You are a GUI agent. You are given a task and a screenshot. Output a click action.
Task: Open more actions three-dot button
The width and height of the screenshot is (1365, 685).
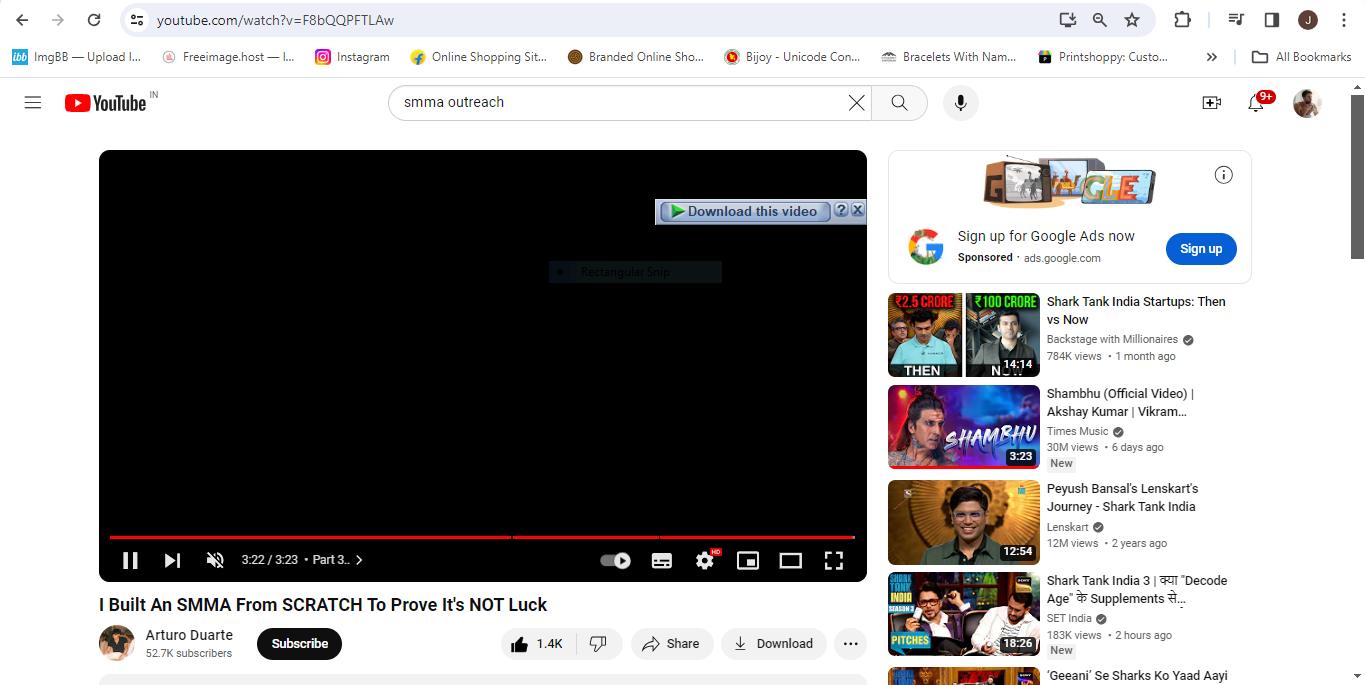[850, 644]
